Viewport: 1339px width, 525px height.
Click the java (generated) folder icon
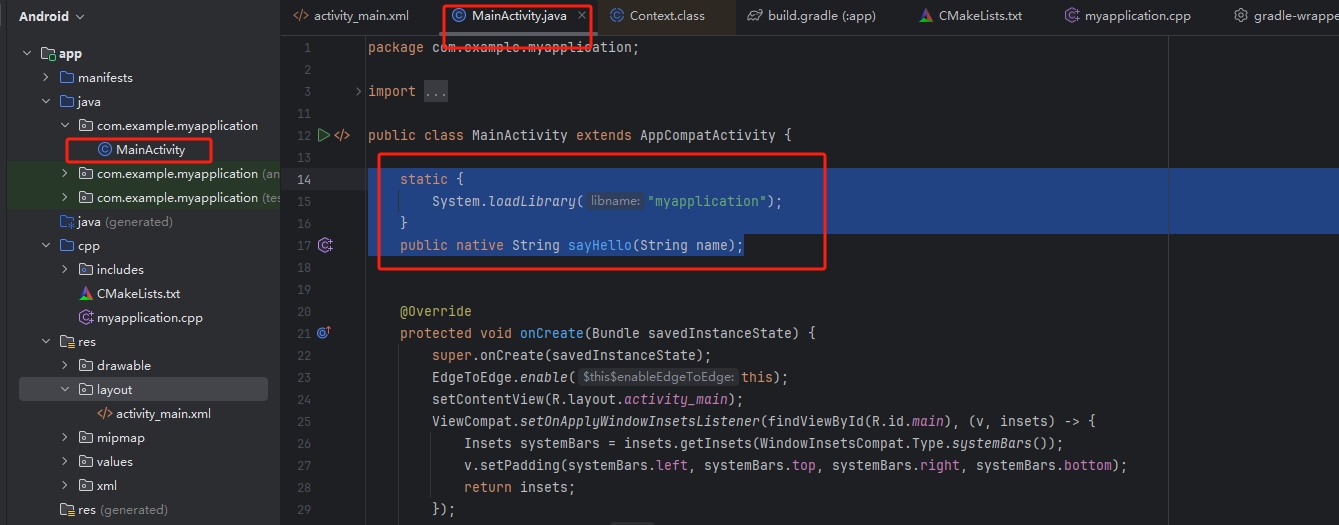67,222
